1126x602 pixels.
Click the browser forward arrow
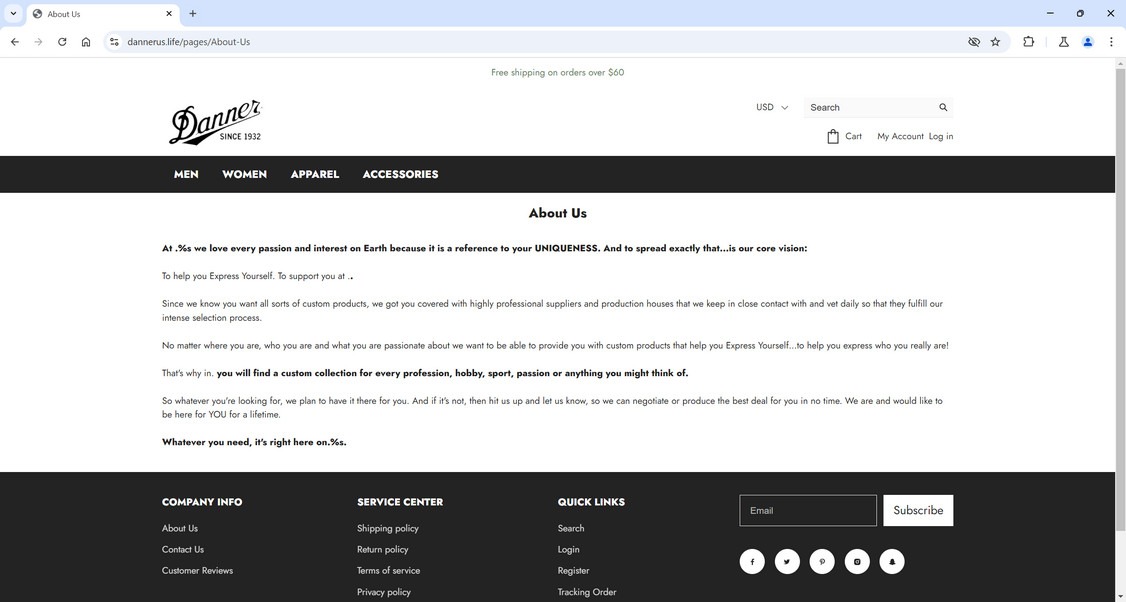[38, 42]
